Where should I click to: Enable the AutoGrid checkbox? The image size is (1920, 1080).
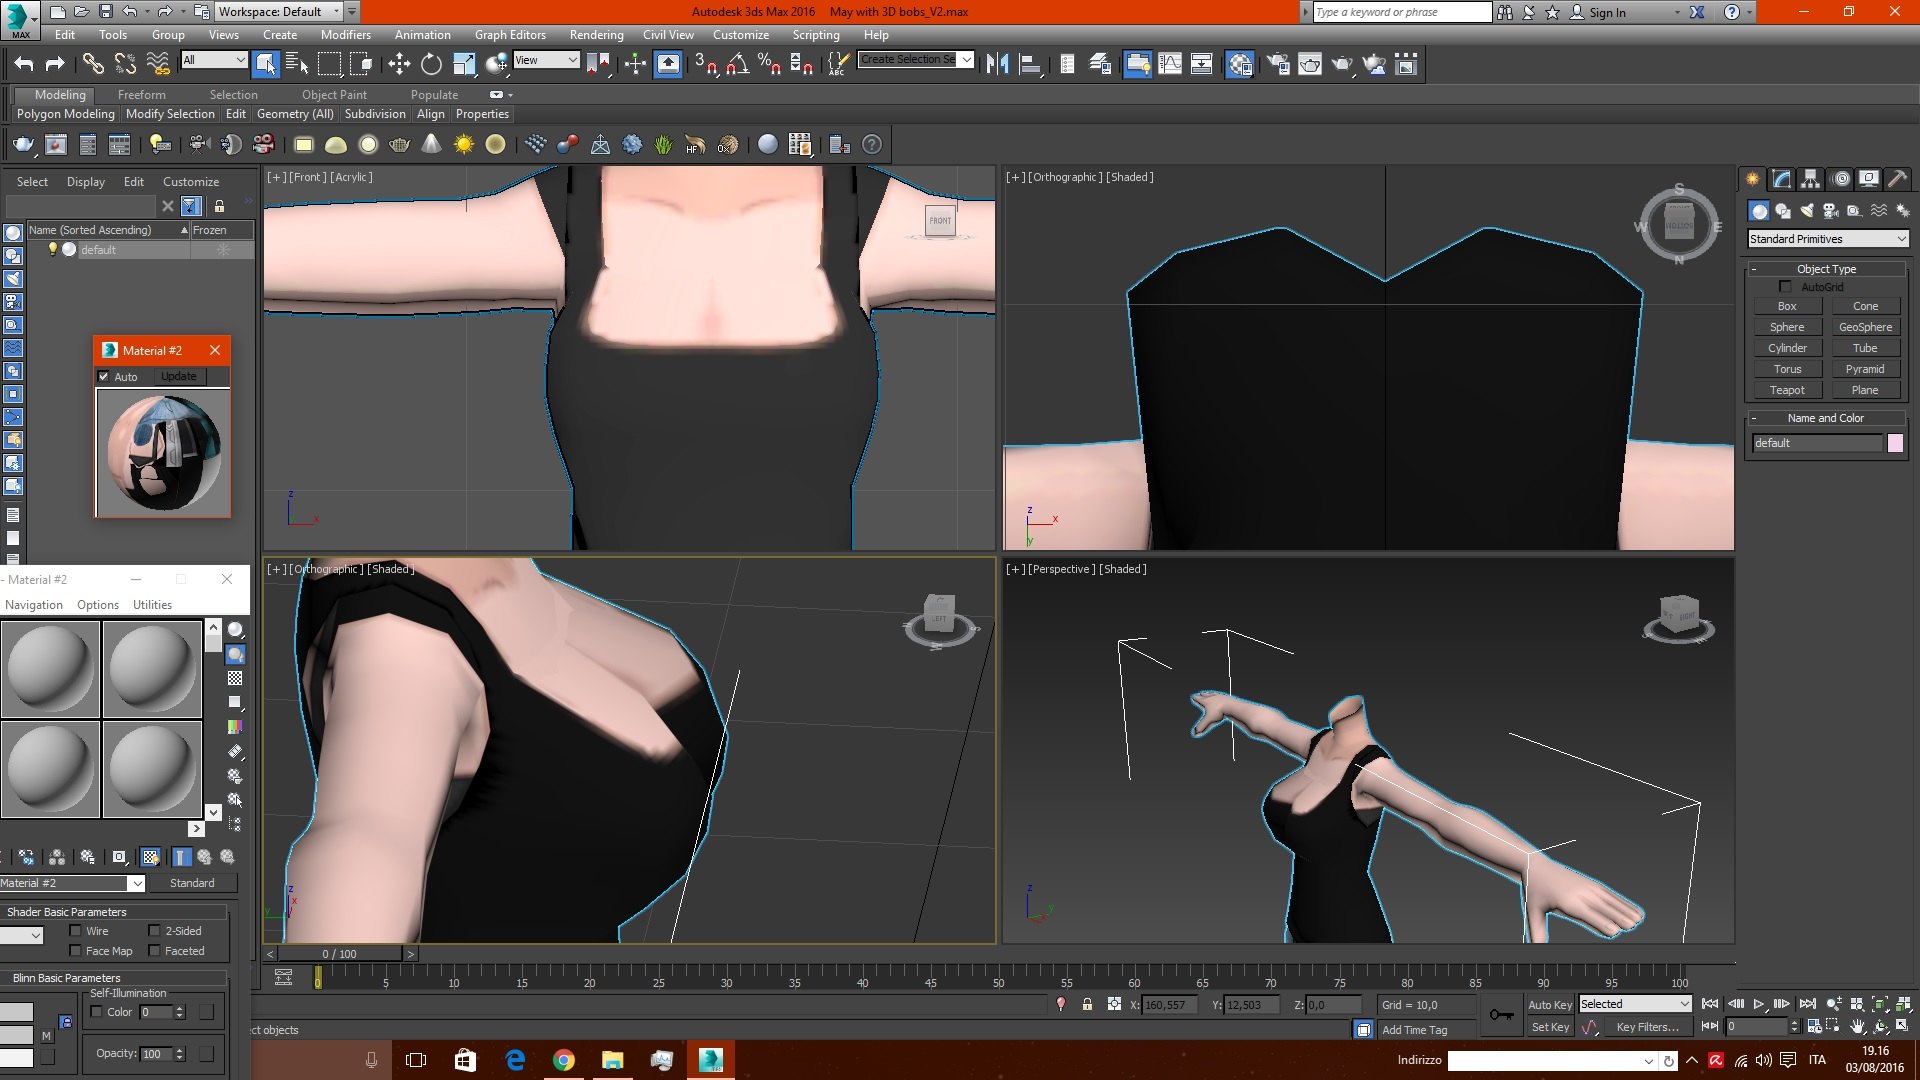[x=1785, y=287]
